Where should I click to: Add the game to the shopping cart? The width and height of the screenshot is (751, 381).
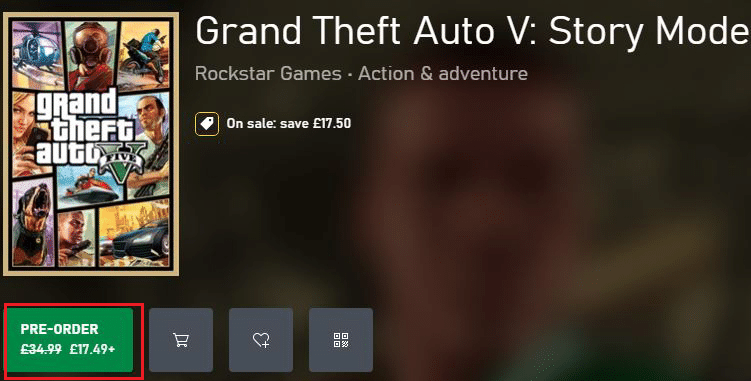pyautogui.click(x=181, y=340)
